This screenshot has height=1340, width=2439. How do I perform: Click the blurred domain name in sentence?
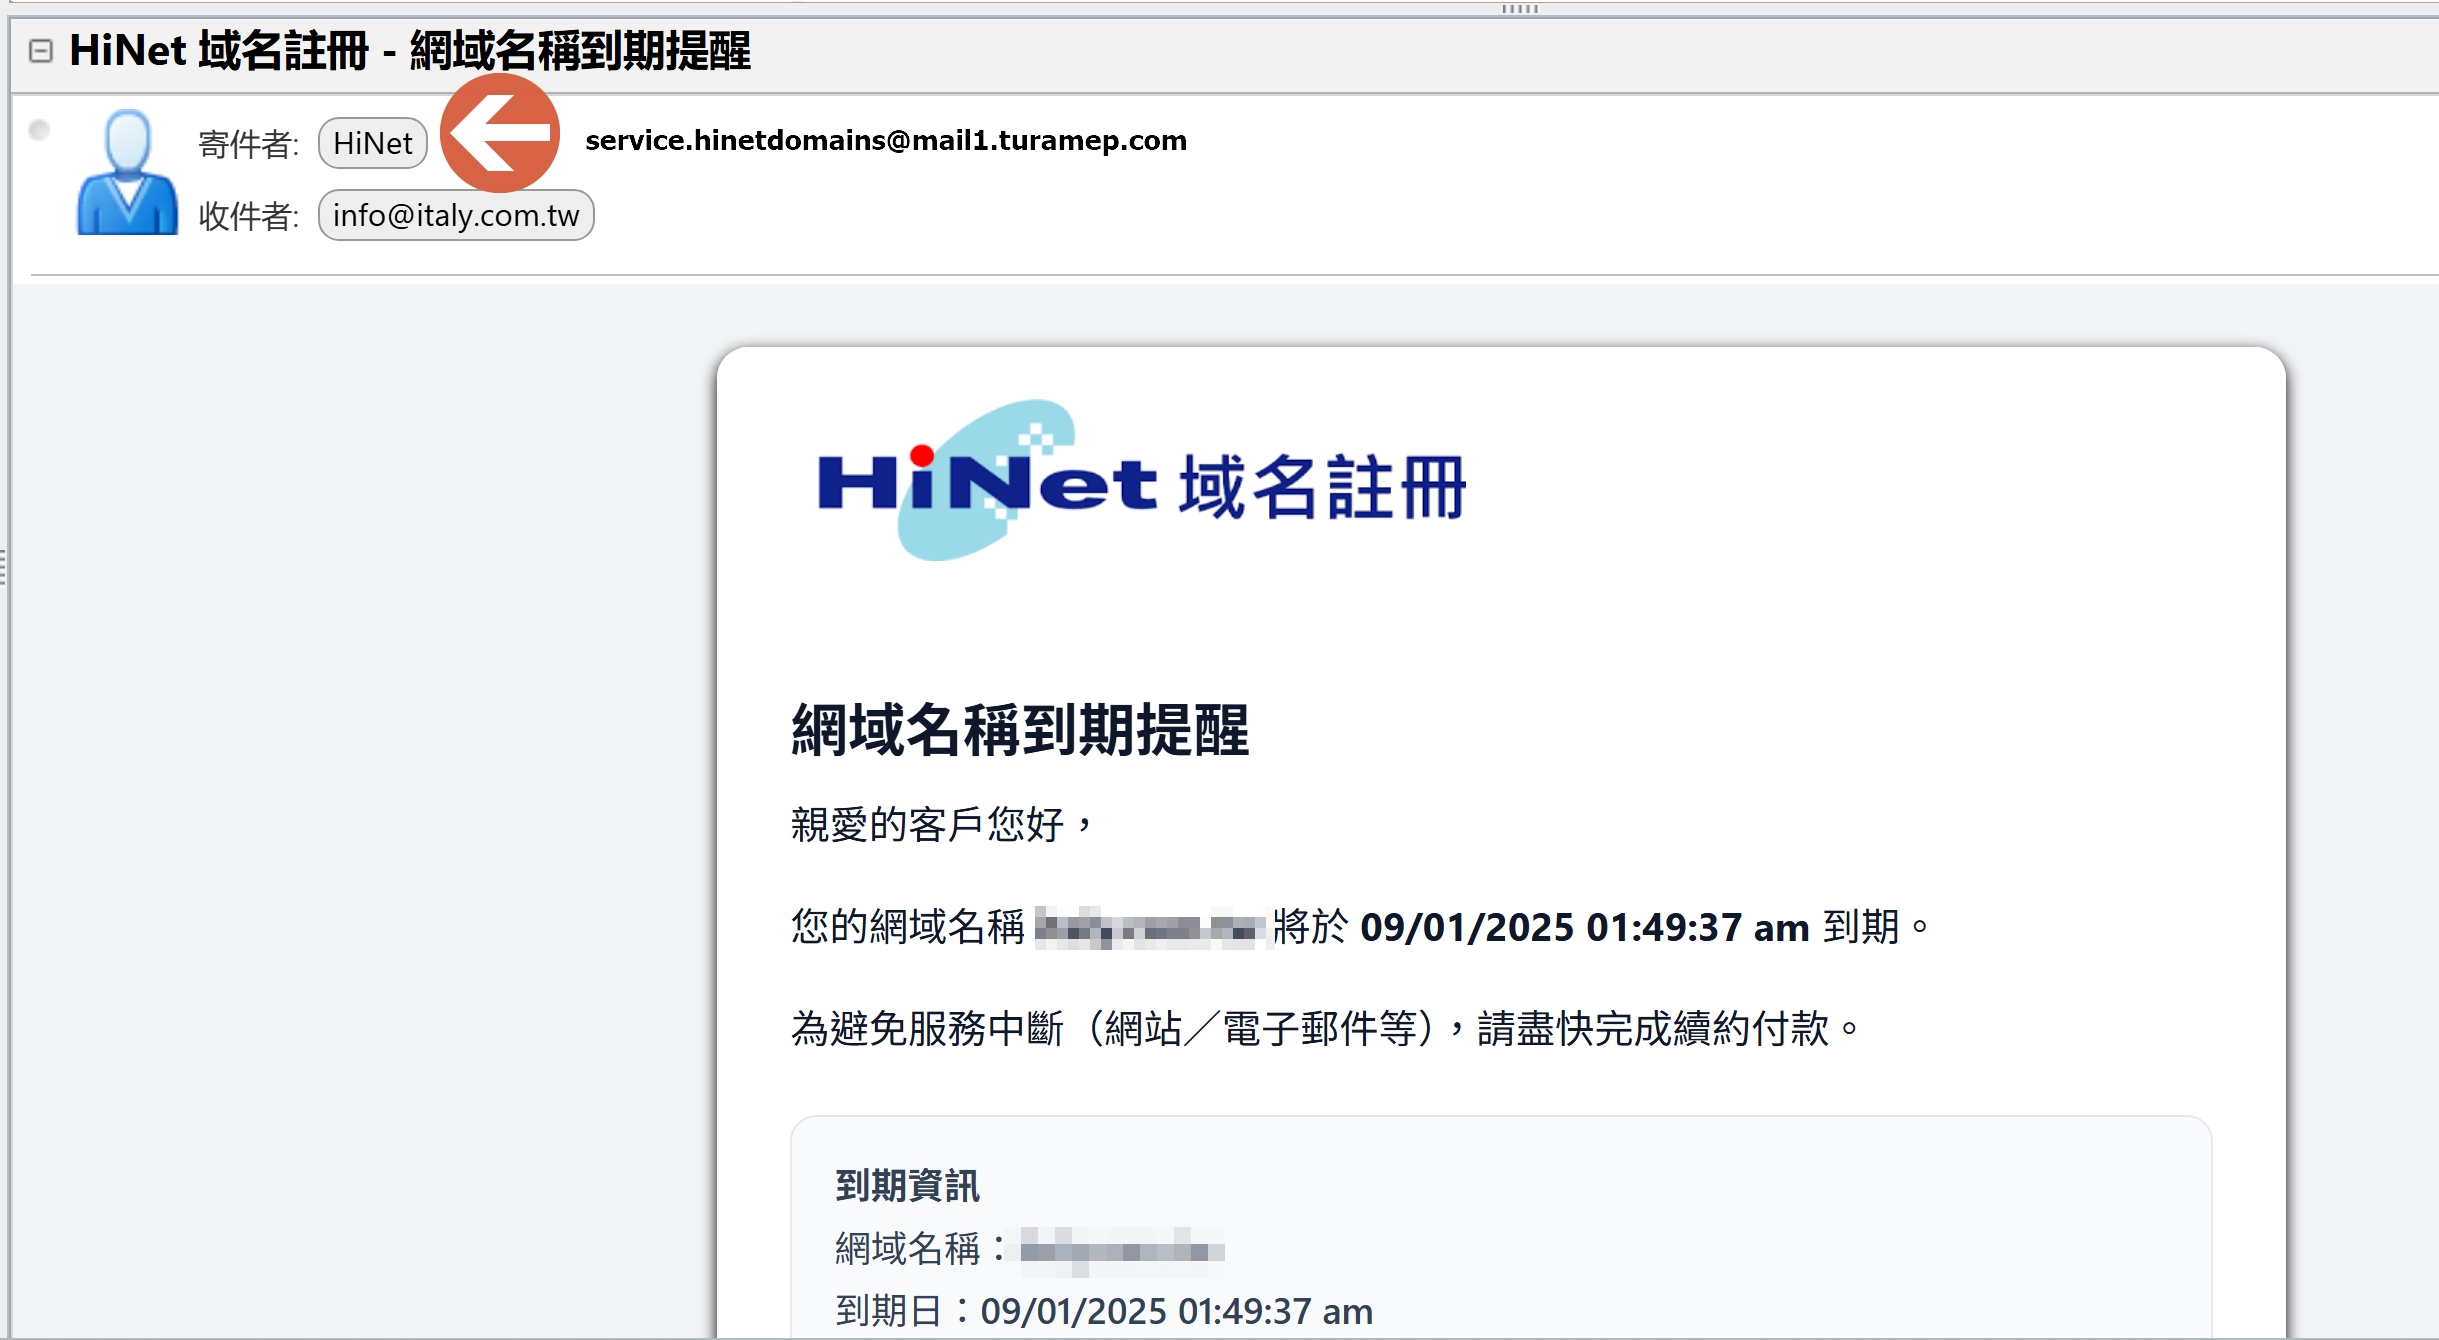(1148, 927)
